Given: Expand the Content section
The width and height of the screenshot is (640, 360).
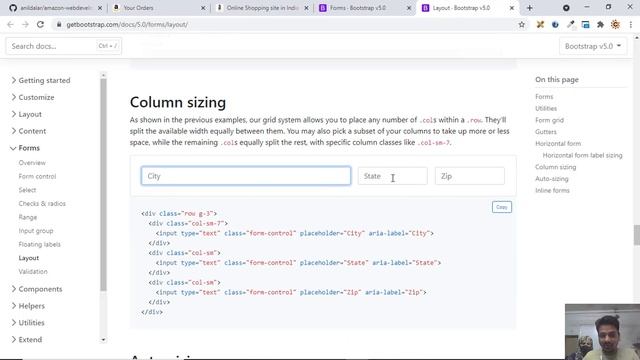Looking at the screenshot, I should (x=28, y=131).
